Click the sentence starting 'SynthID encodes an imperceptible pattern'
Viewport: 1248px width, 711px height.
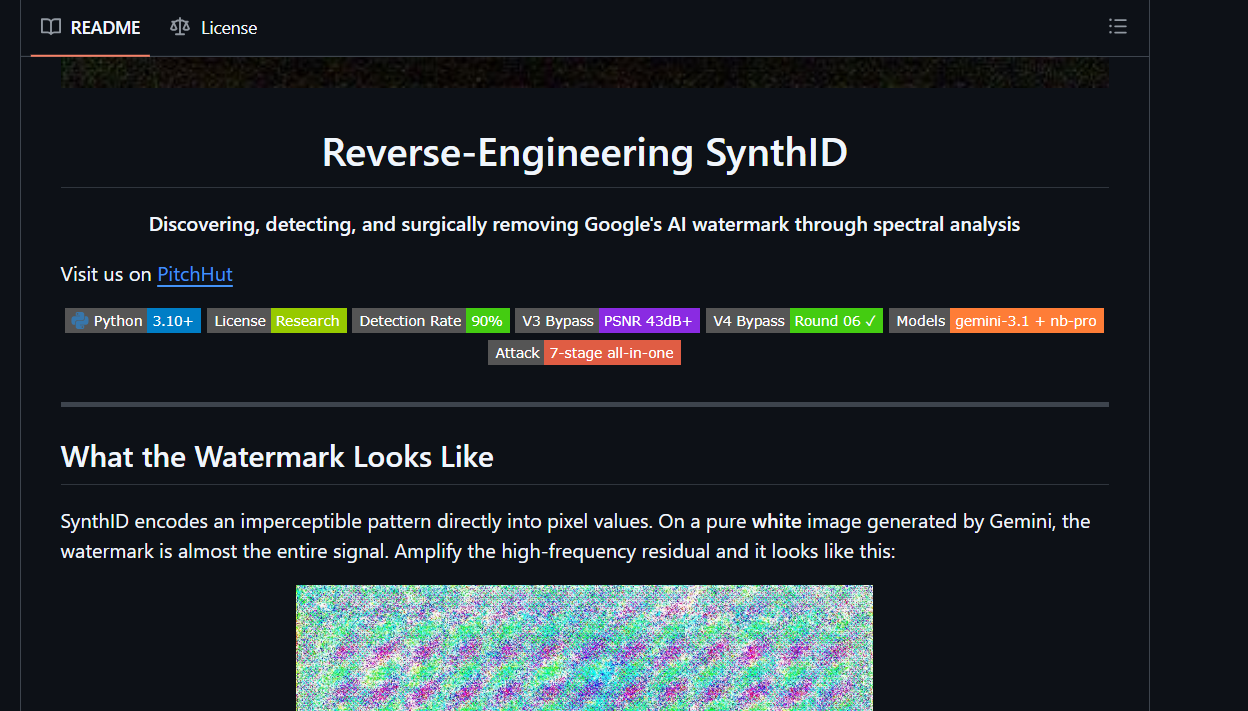(354, 521)
